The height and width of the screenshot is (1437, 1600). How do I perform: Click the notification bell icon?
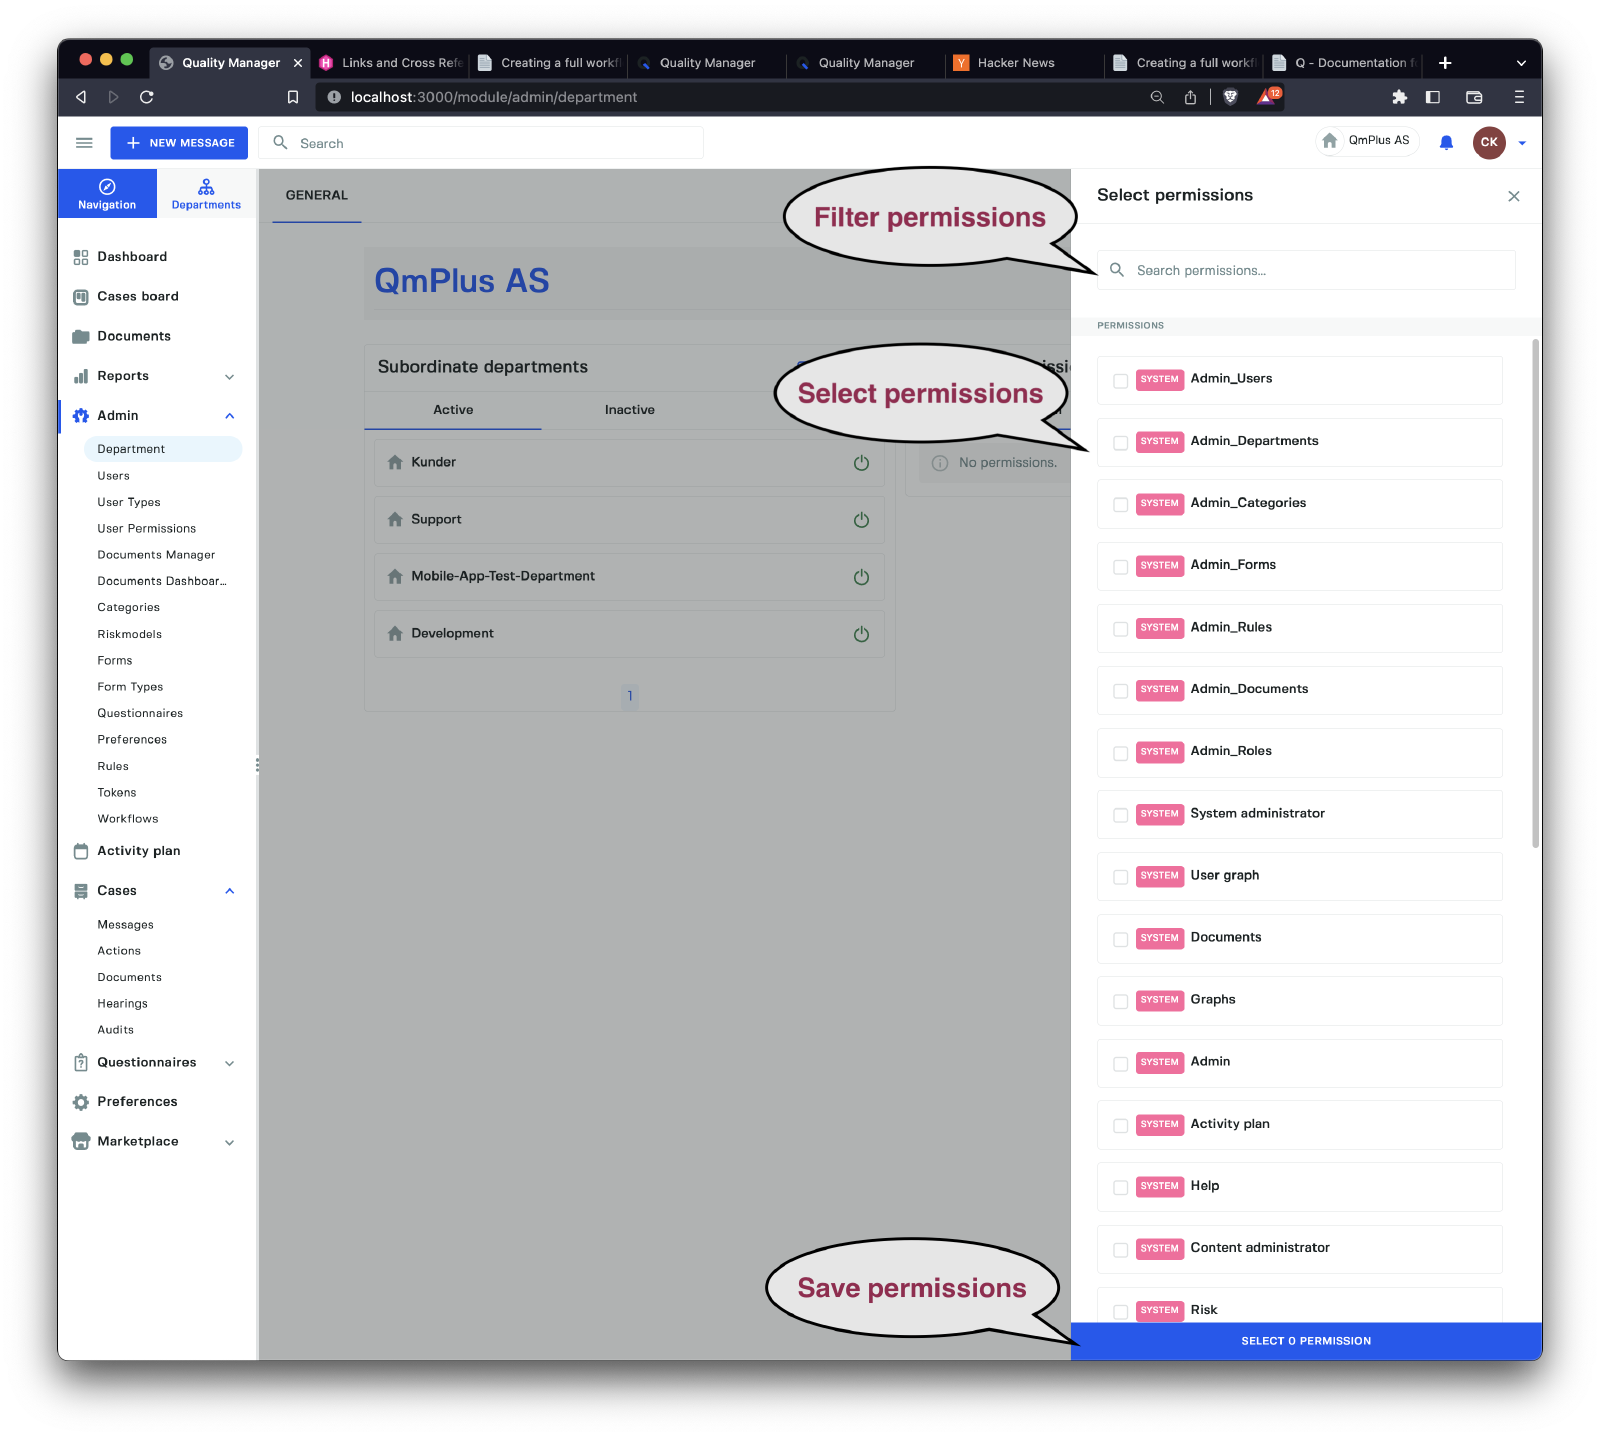point(1446,143)
